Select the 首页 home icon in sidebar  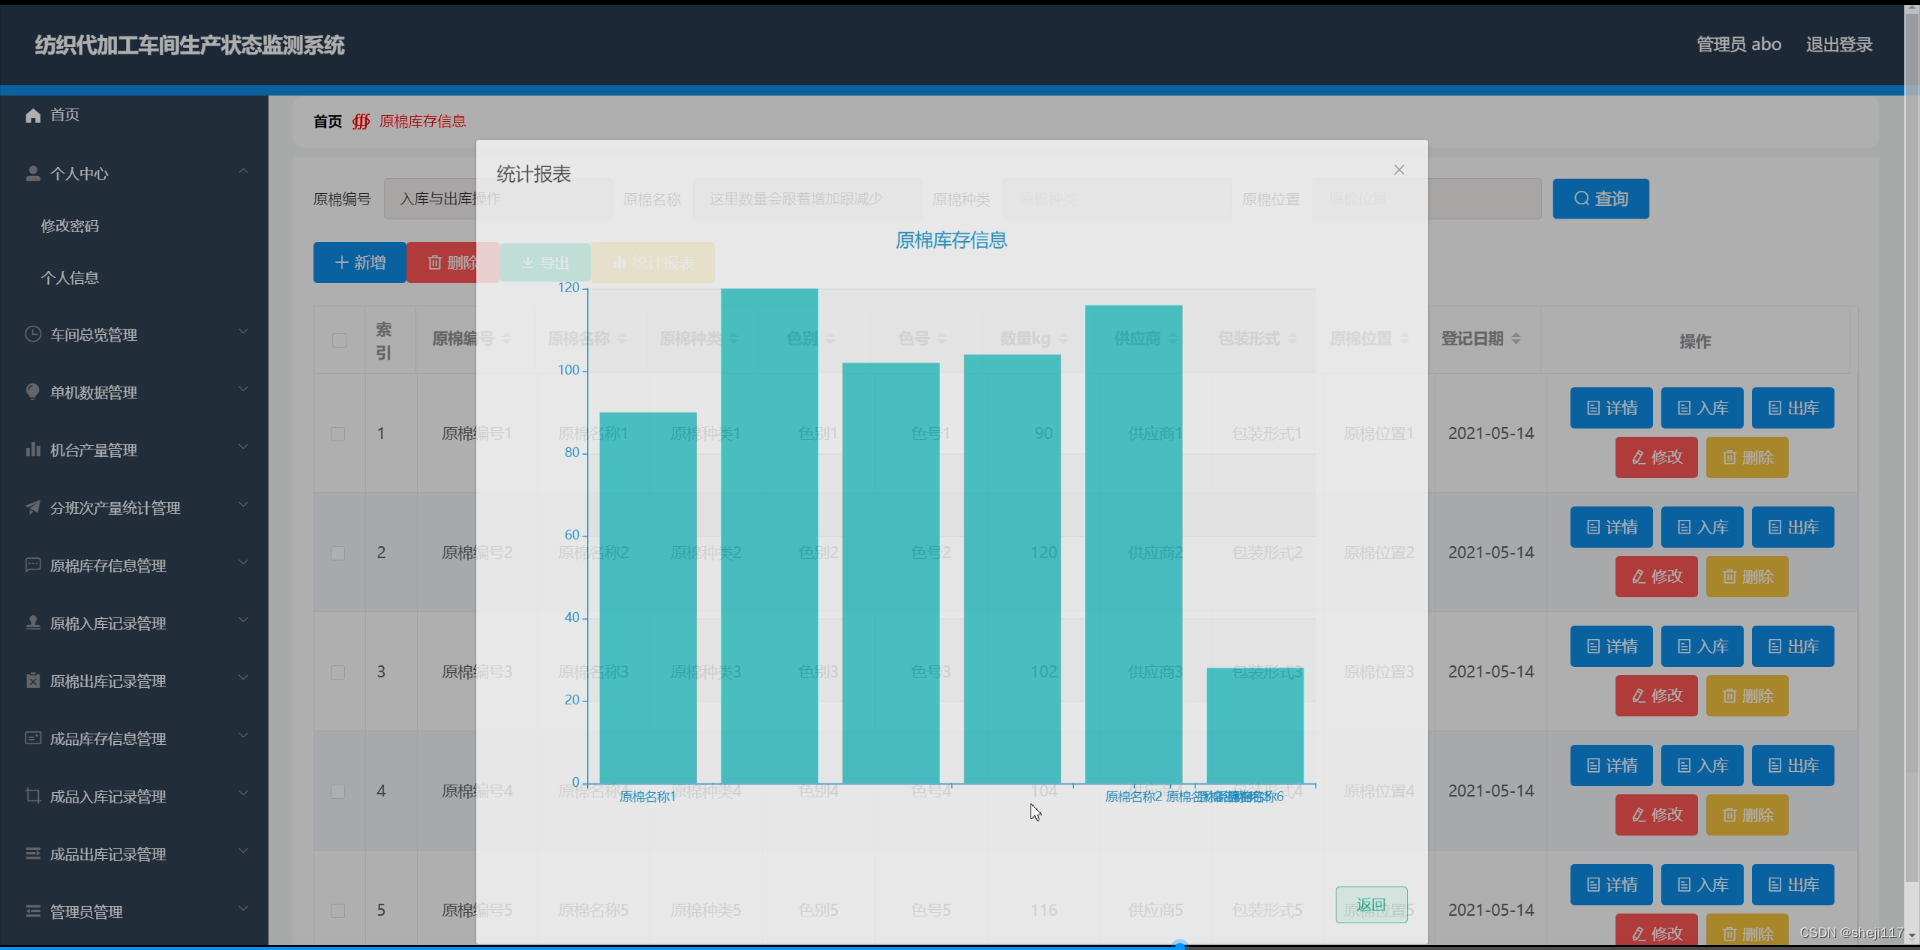point(32,115)
